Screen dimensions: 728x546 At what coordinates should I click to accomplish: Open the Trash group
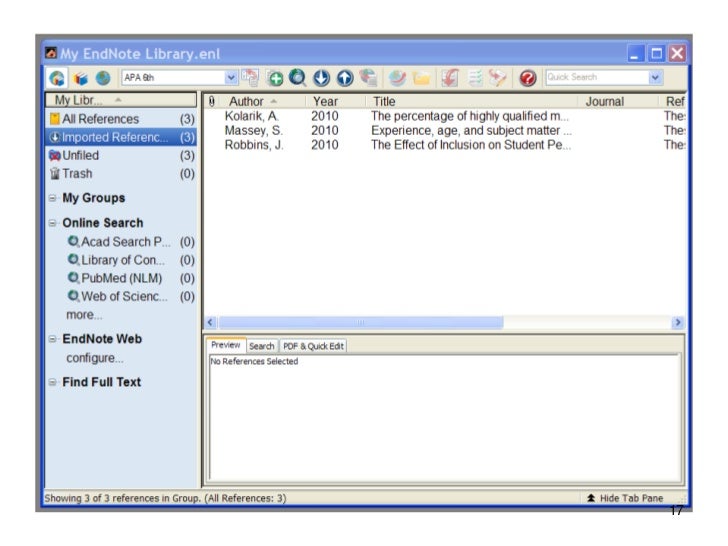tap(121, 173)
